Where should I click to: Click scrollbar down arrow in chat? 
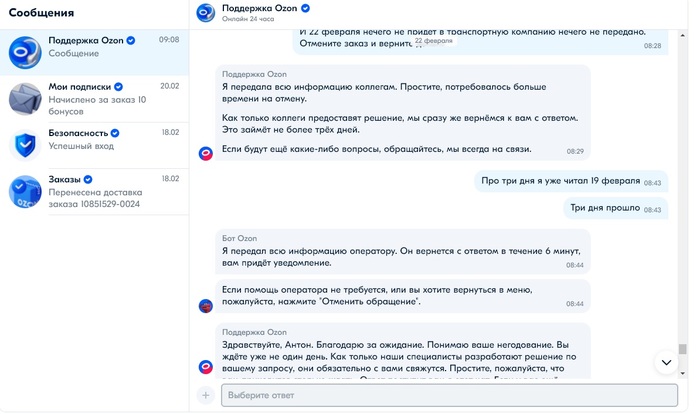point(683,373)
